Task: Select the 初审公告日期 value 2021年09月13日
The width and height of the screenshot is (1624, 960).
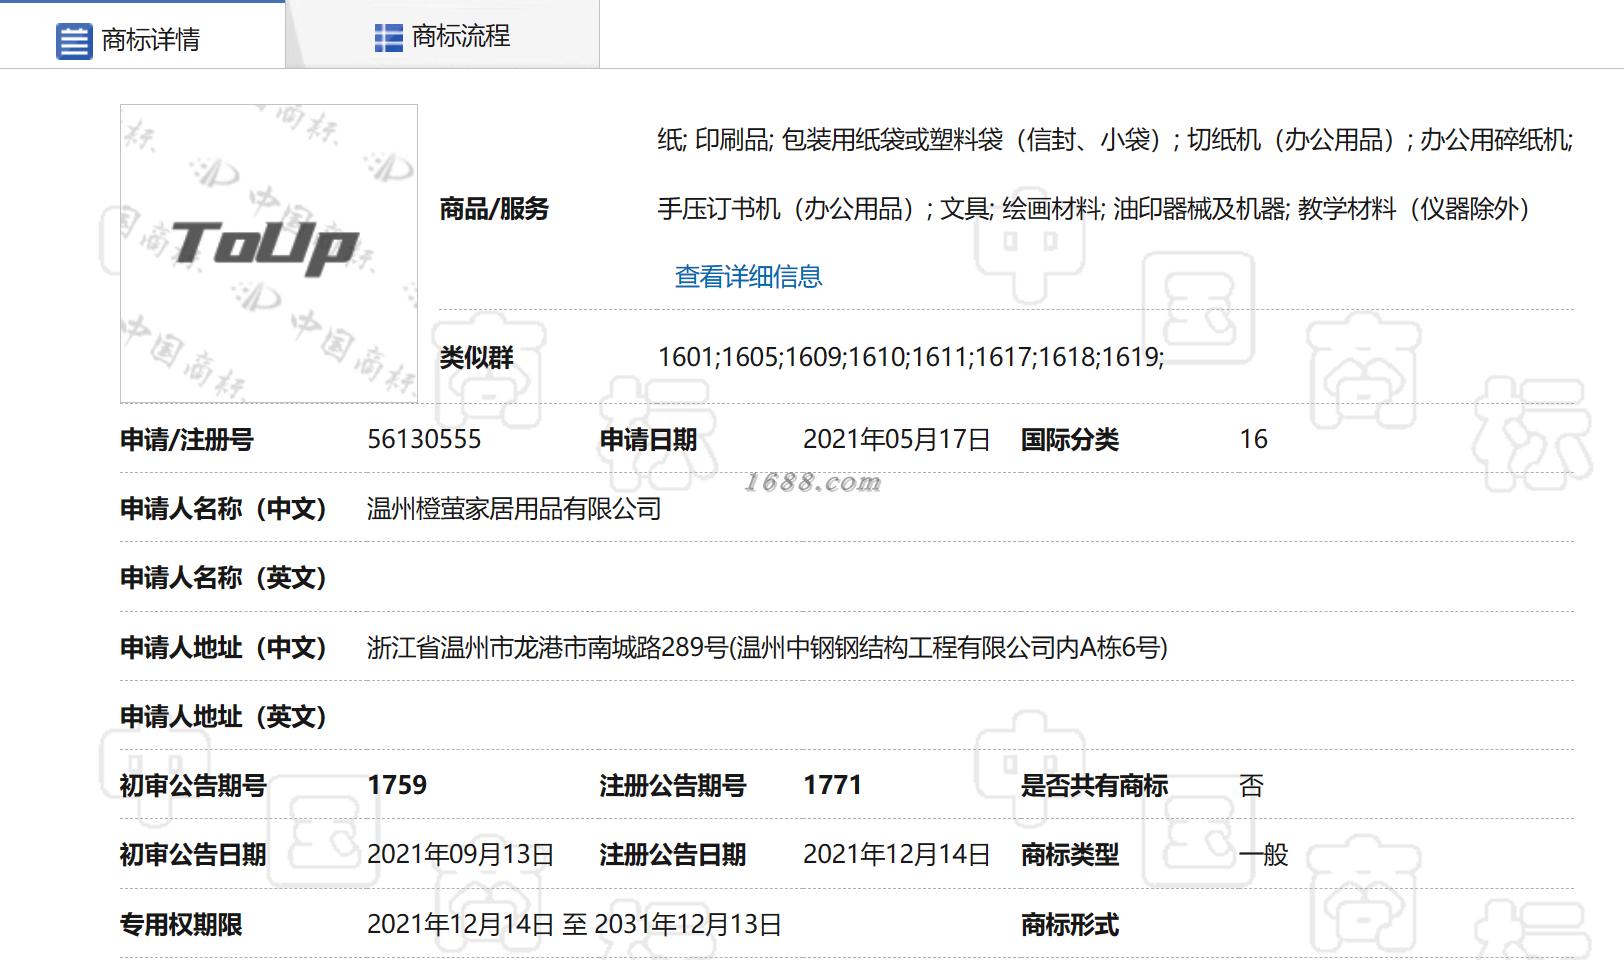Action: (x=460, y=855)
